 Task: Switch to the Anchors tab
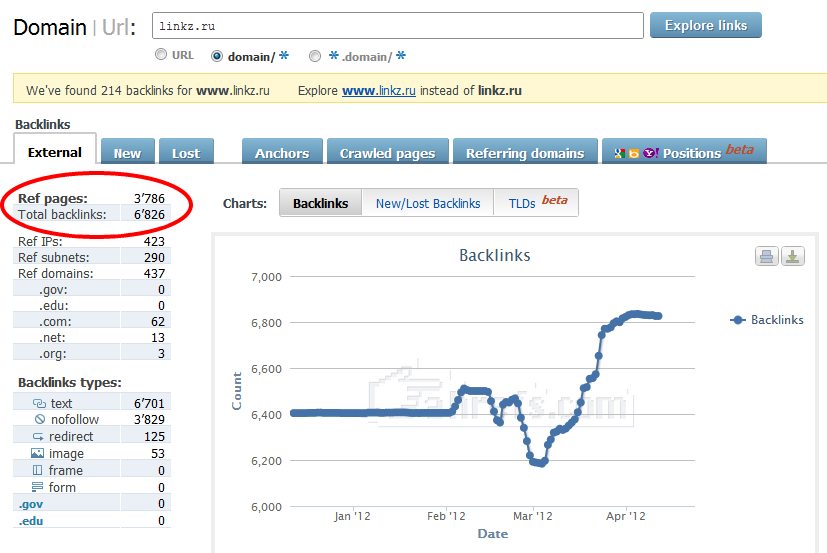(x=282, y=153)
